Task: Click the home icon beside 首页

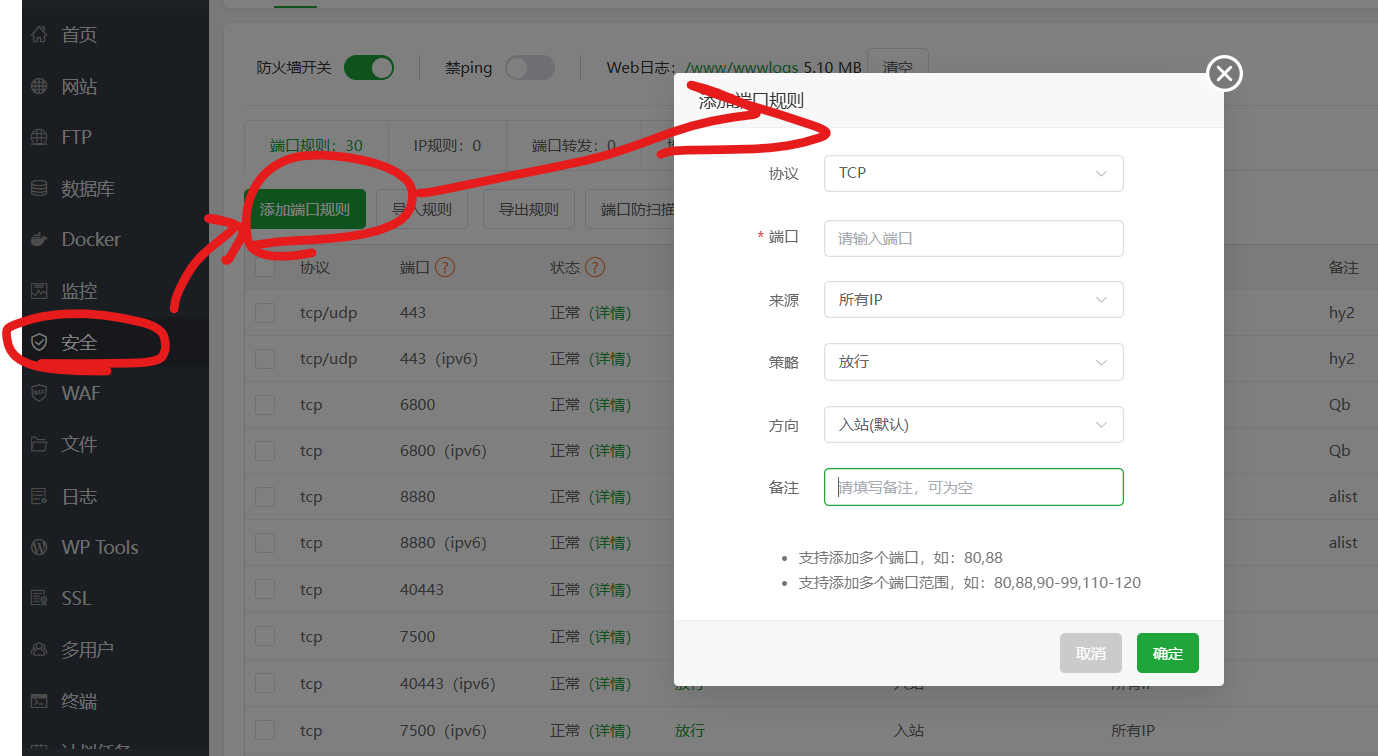Action: (x=39, y=35)
